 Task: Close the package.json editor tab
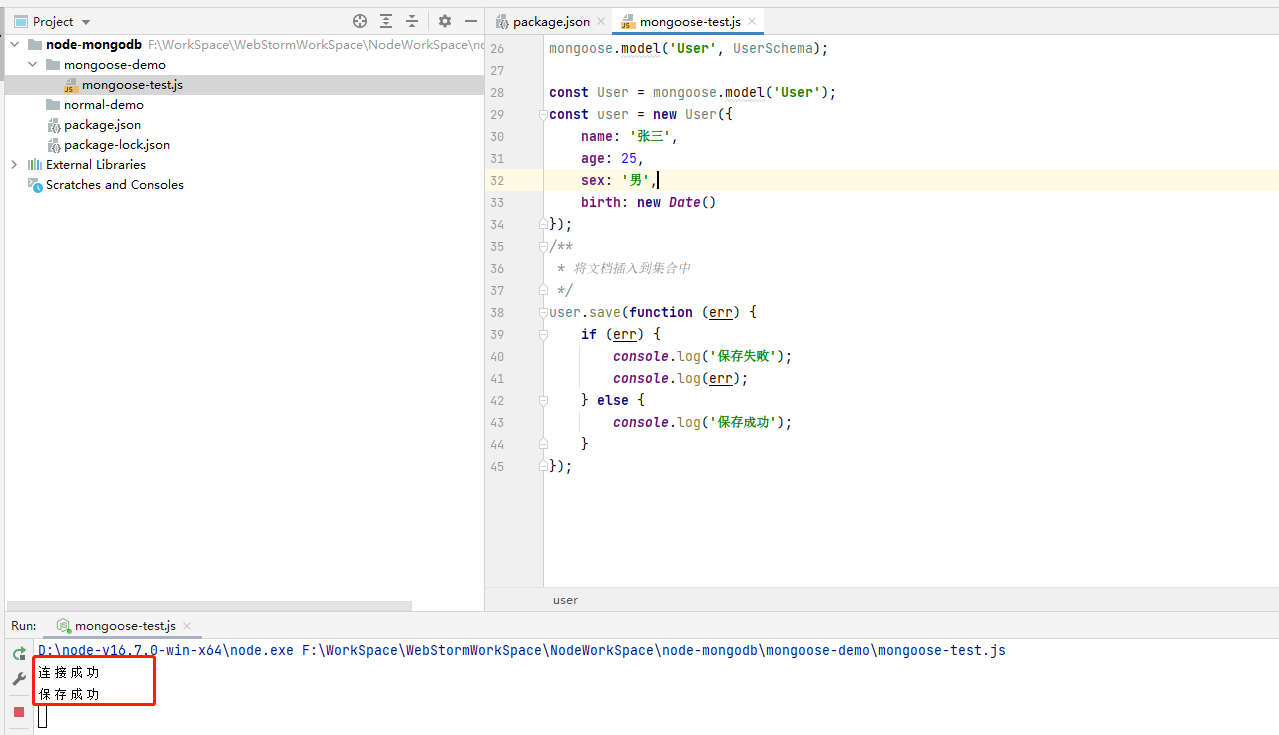tap(601, 21)
